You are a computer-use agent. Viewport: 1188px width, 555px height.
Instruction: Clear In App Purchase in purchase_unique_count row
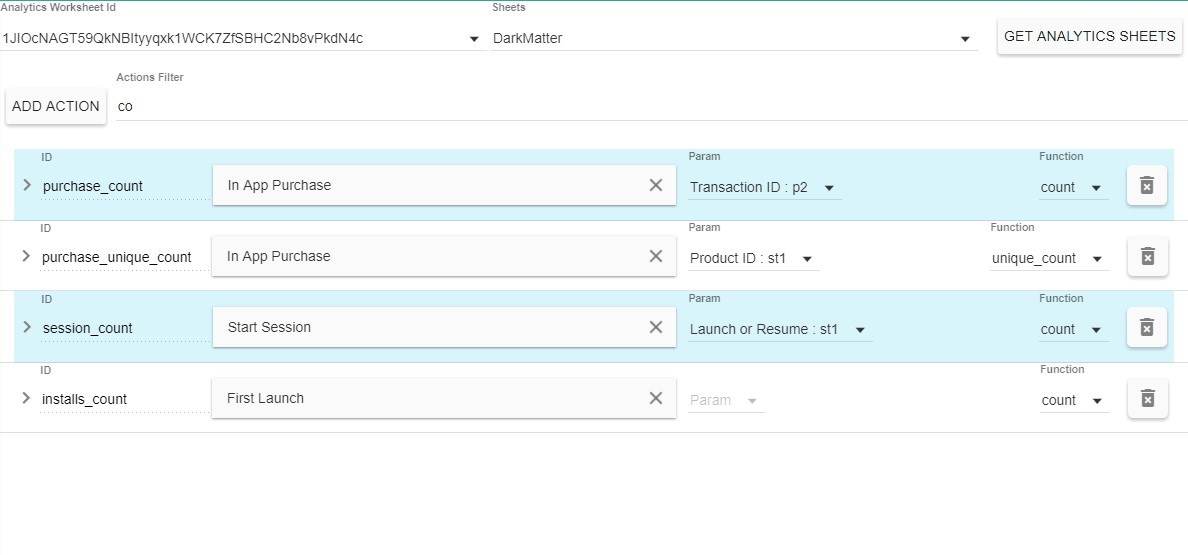tap(656, 256)
